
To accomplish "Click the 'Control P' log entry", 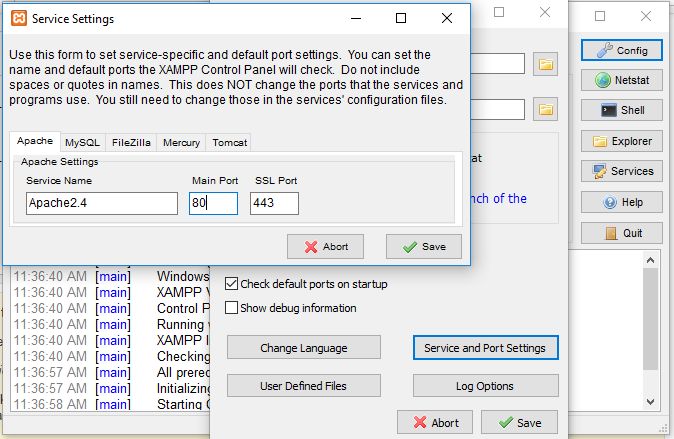I will (x=111, y=308).
